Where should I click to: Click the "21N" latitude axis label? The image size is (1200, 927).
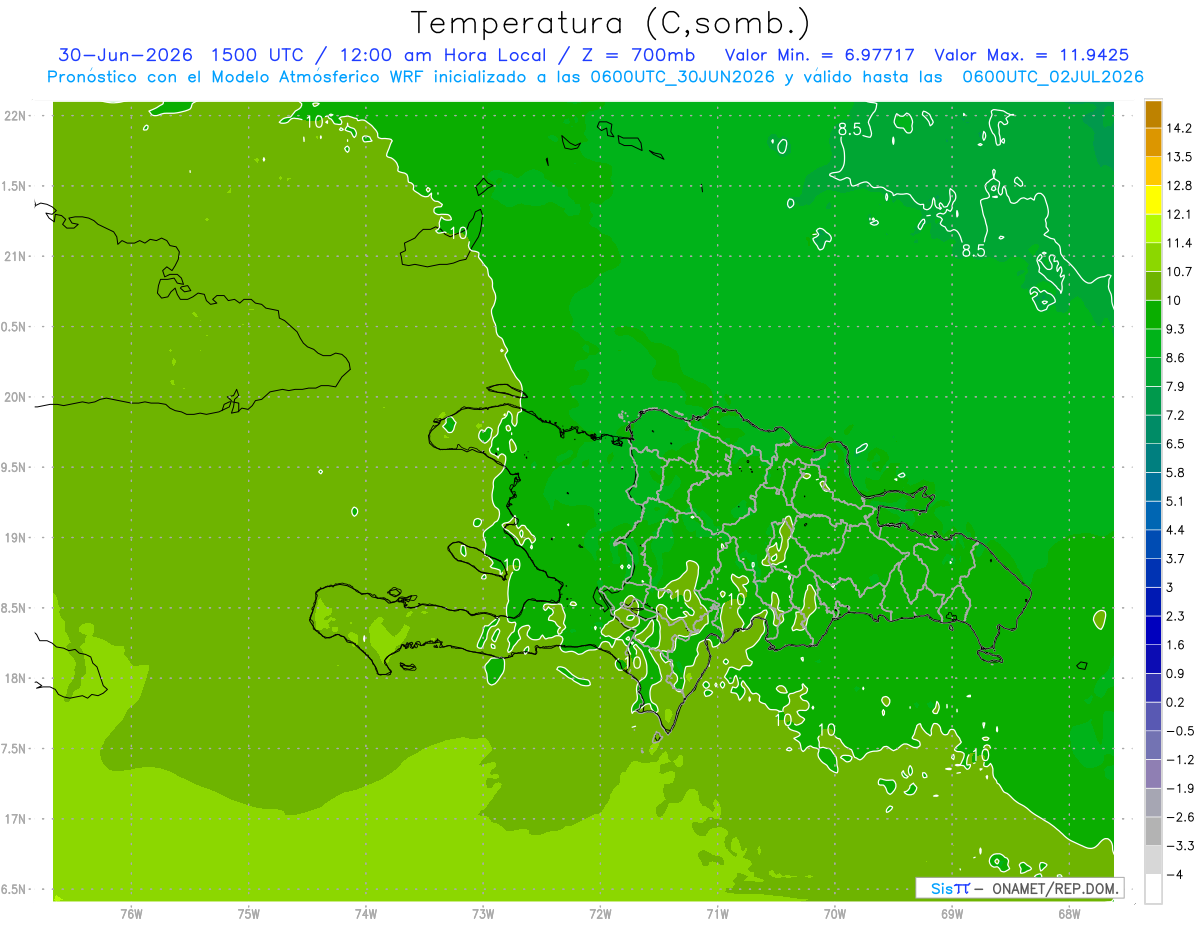tap(15, 256)
